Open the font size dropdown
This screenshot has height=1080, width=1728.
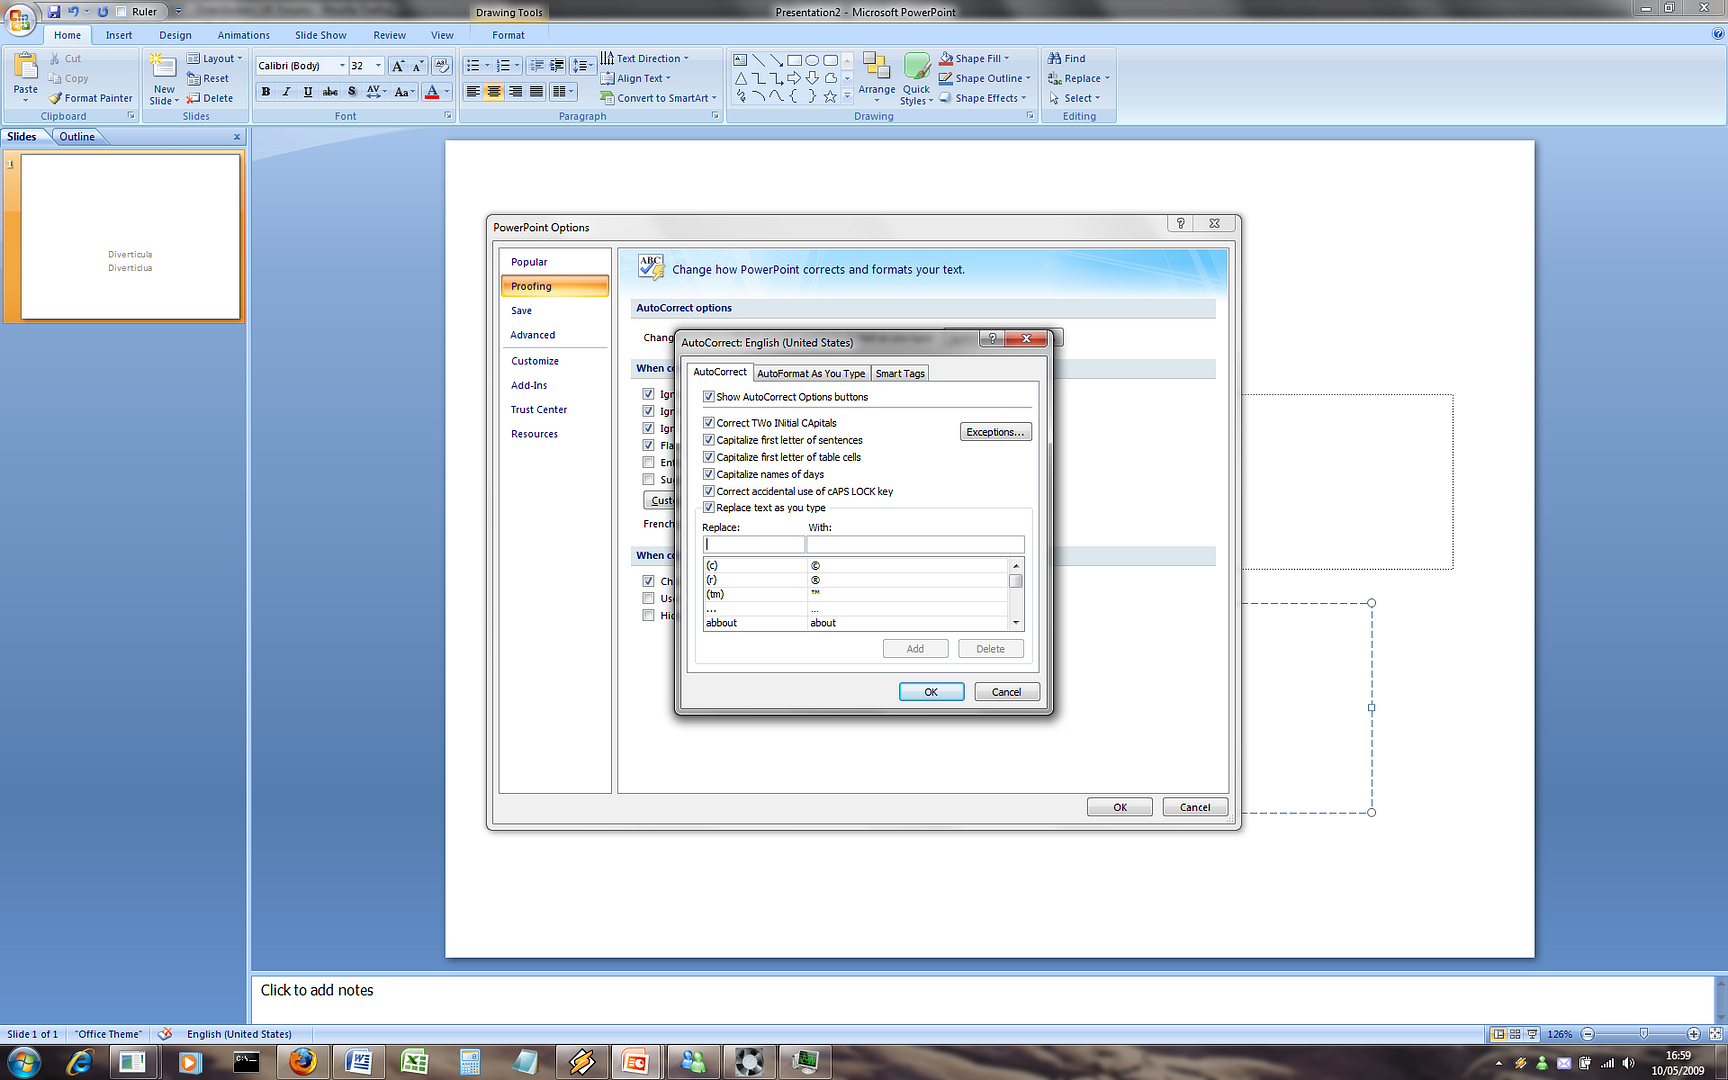(x=378, y=65)
